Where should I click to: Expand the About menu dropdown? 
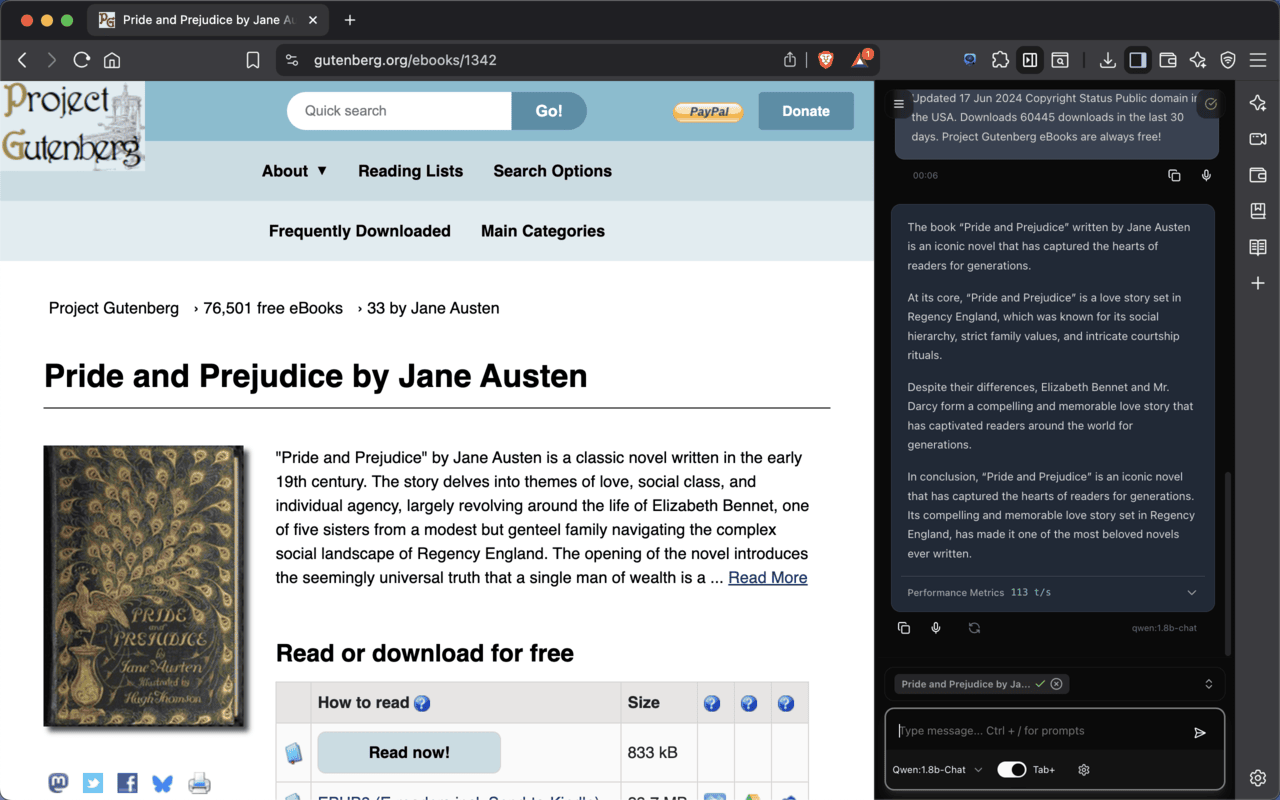point(294,171)
